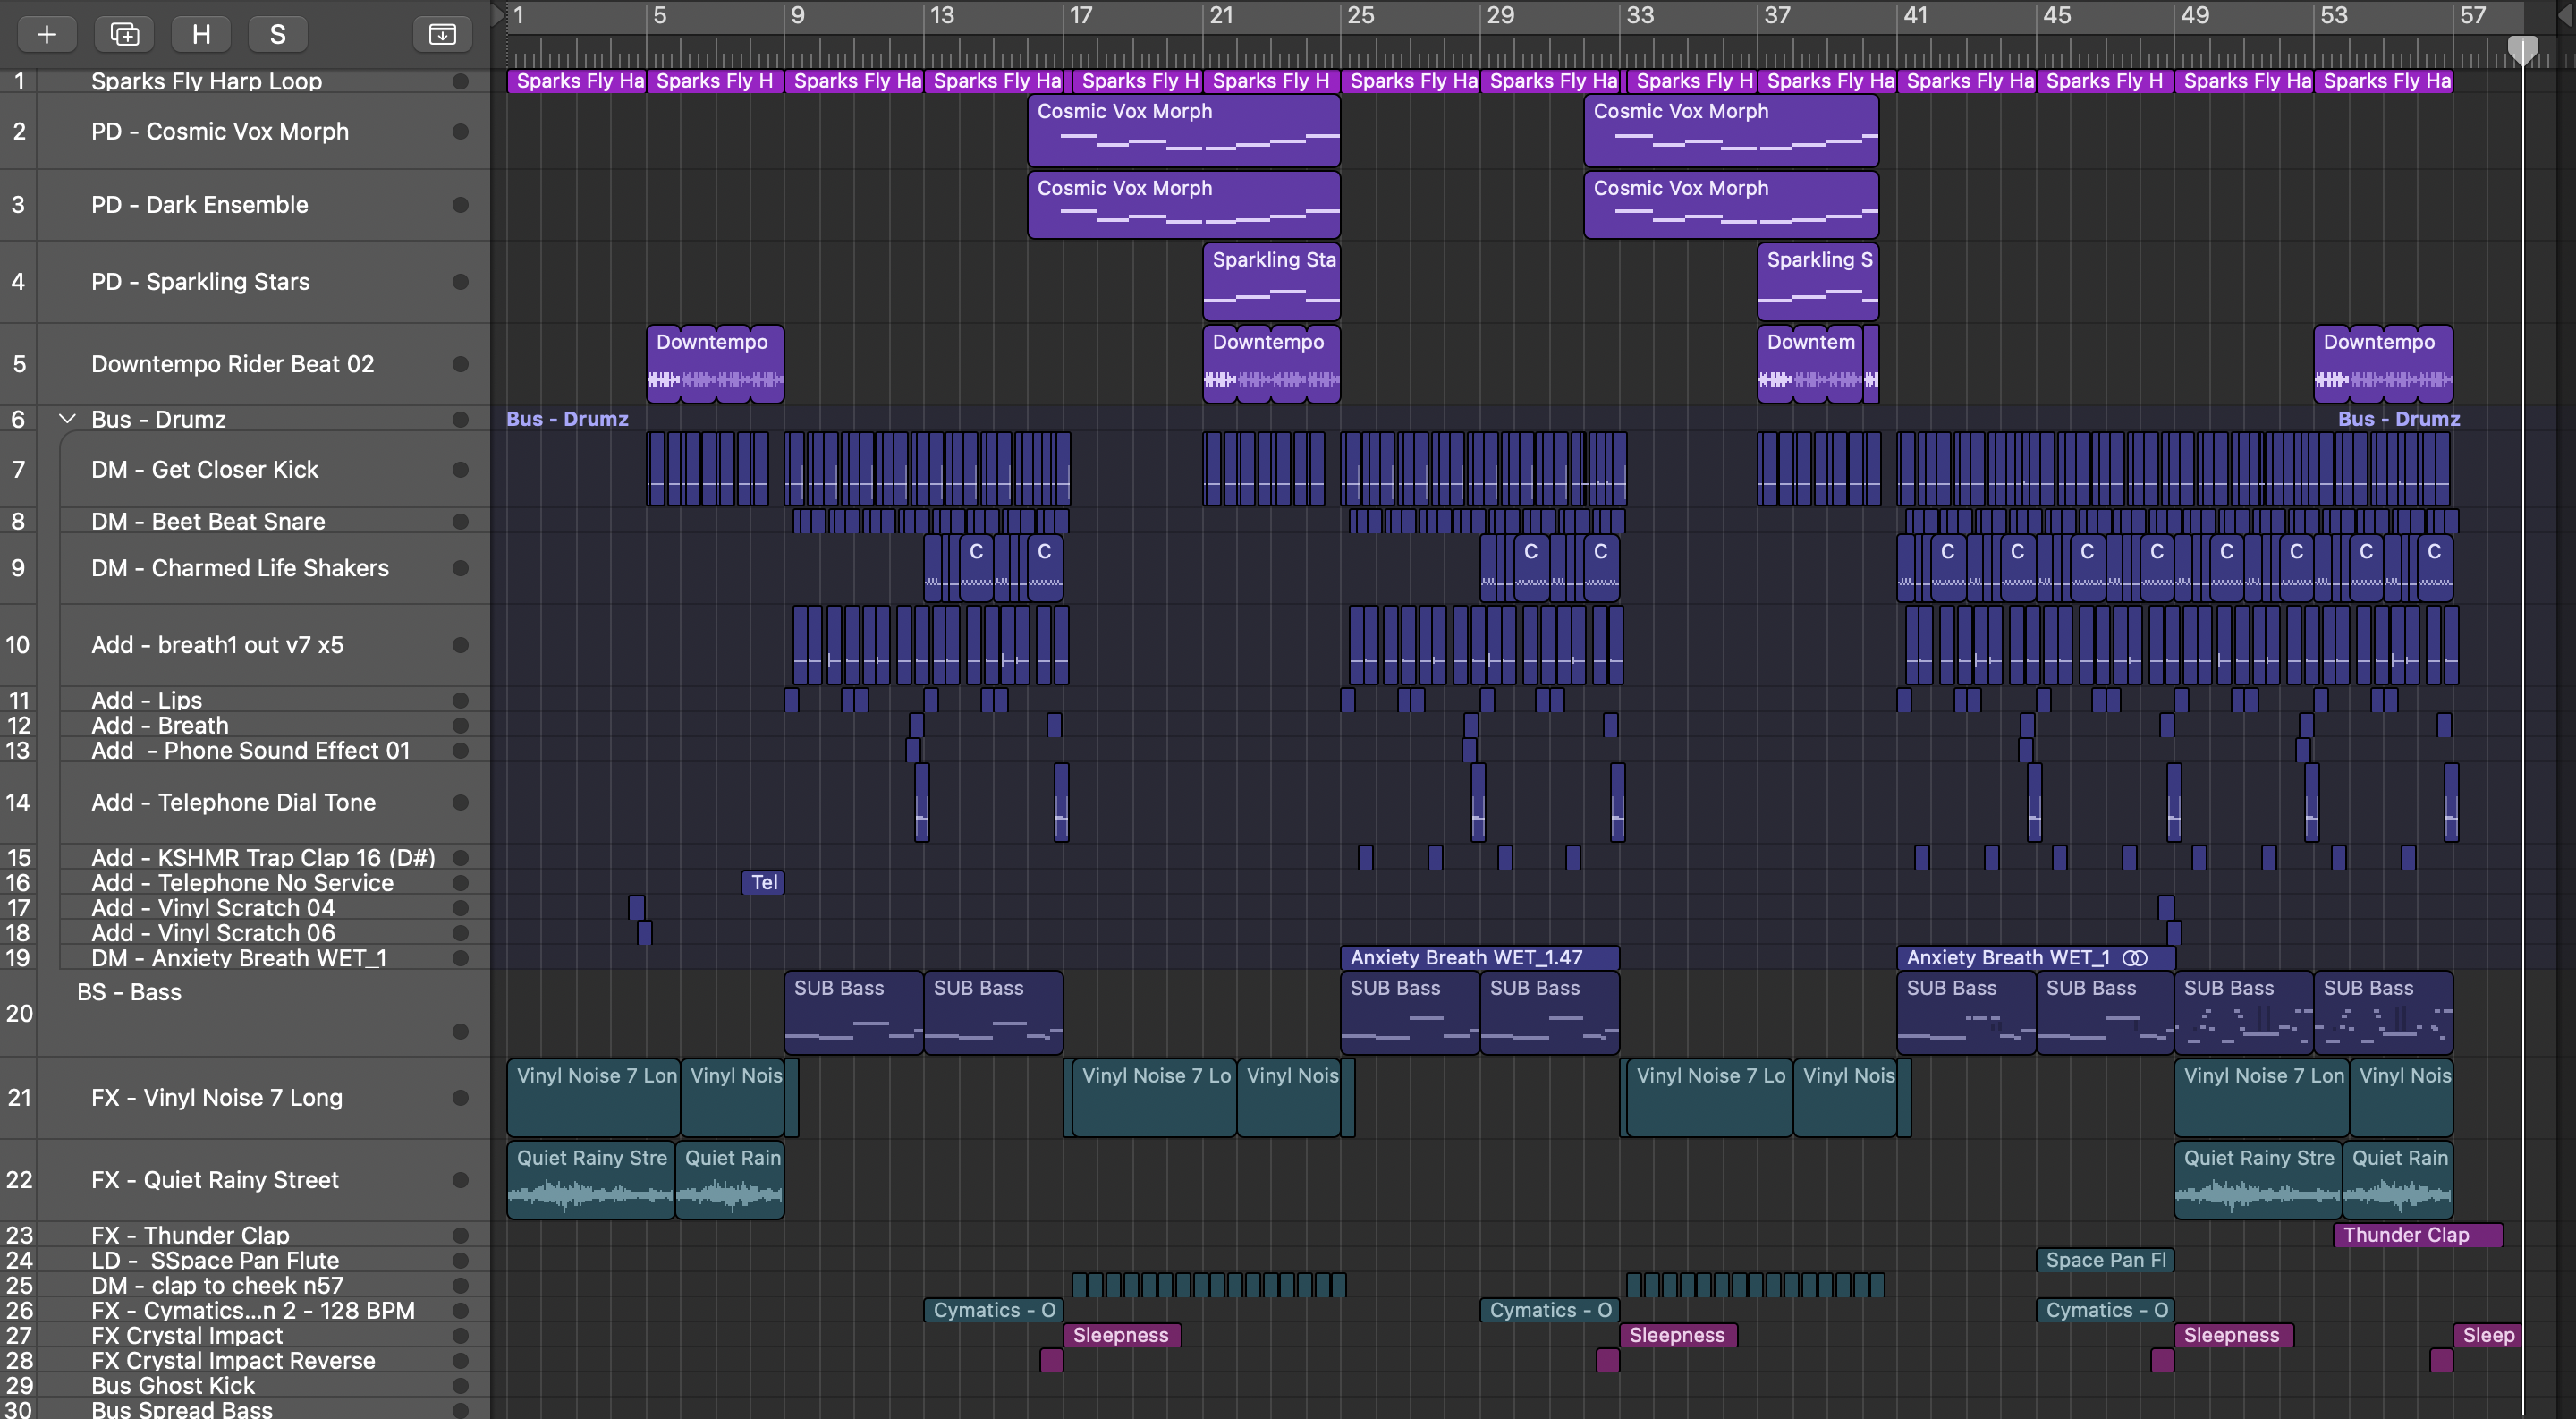Screen dimensions: 2576x1419
Task: Collapse the Bus - Drumz track stack
Action: [67, 419]
